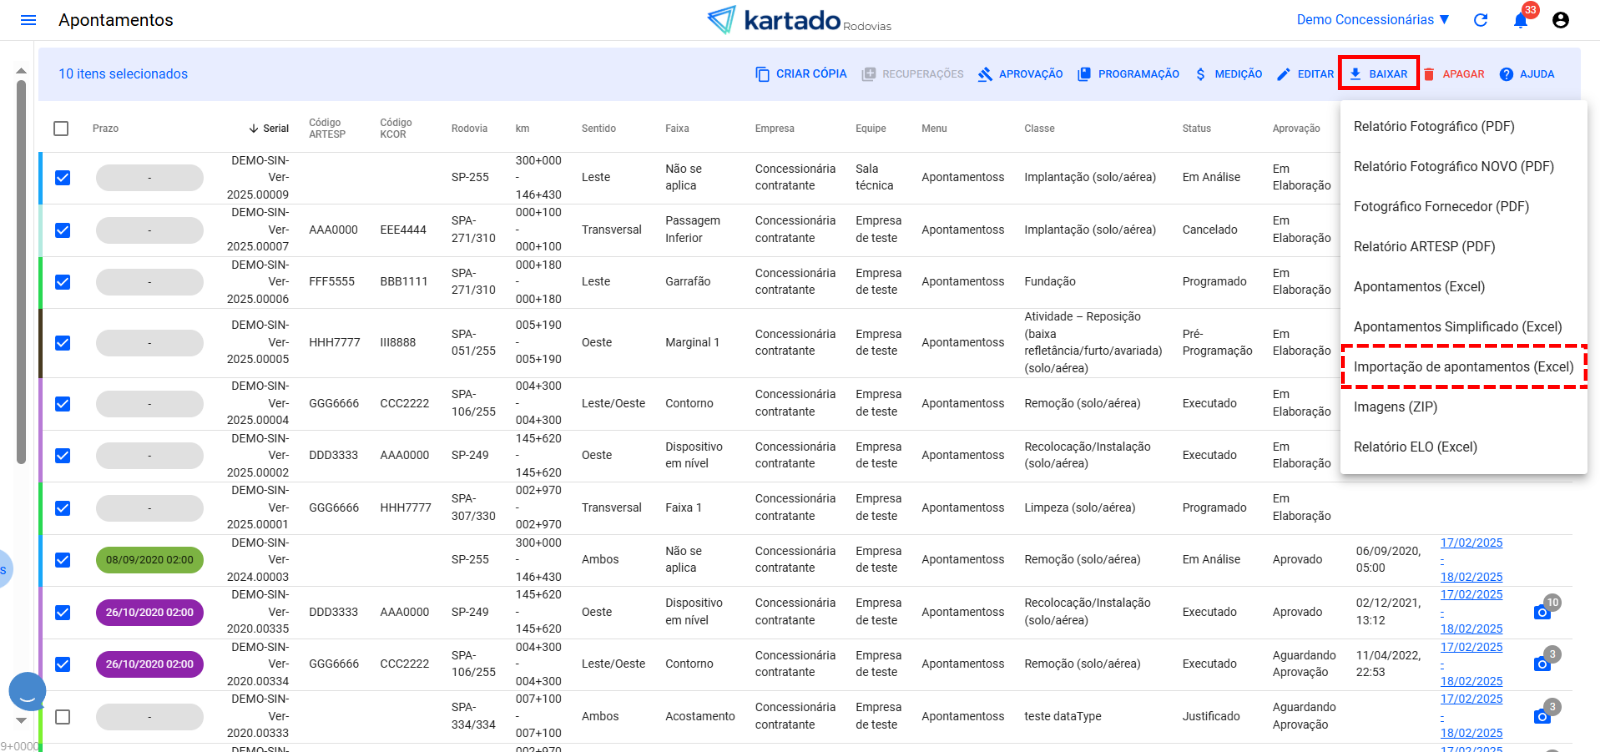
Task: Uncheck row DEMO-SIN-Ver-2025.00009 checkbox
Action: 62,178
